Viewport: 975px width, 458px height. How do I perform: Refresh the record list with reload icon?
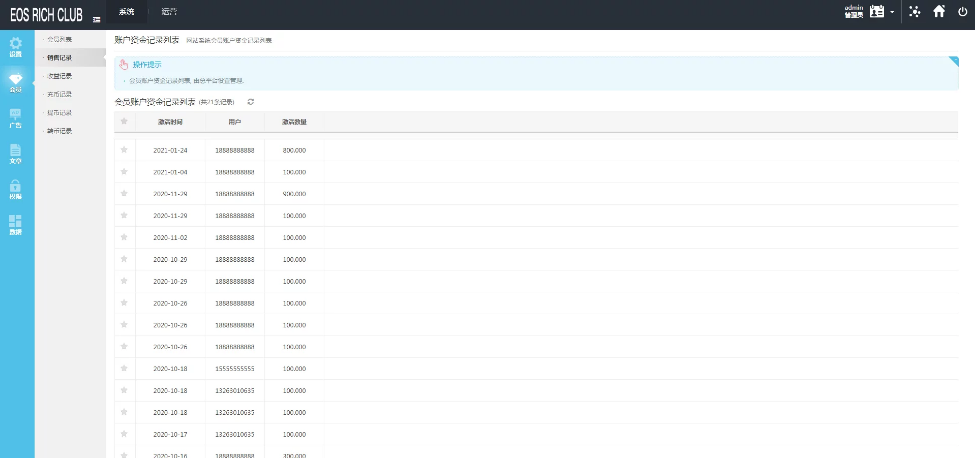click(x=251, y=102)
